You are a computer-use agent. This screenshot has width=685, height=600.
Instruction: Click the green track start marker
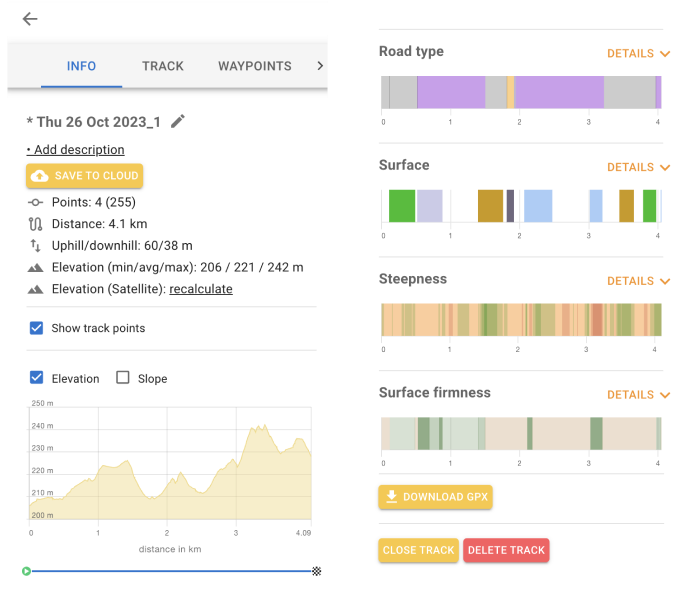pyautogui.click(x=27, y=571)
